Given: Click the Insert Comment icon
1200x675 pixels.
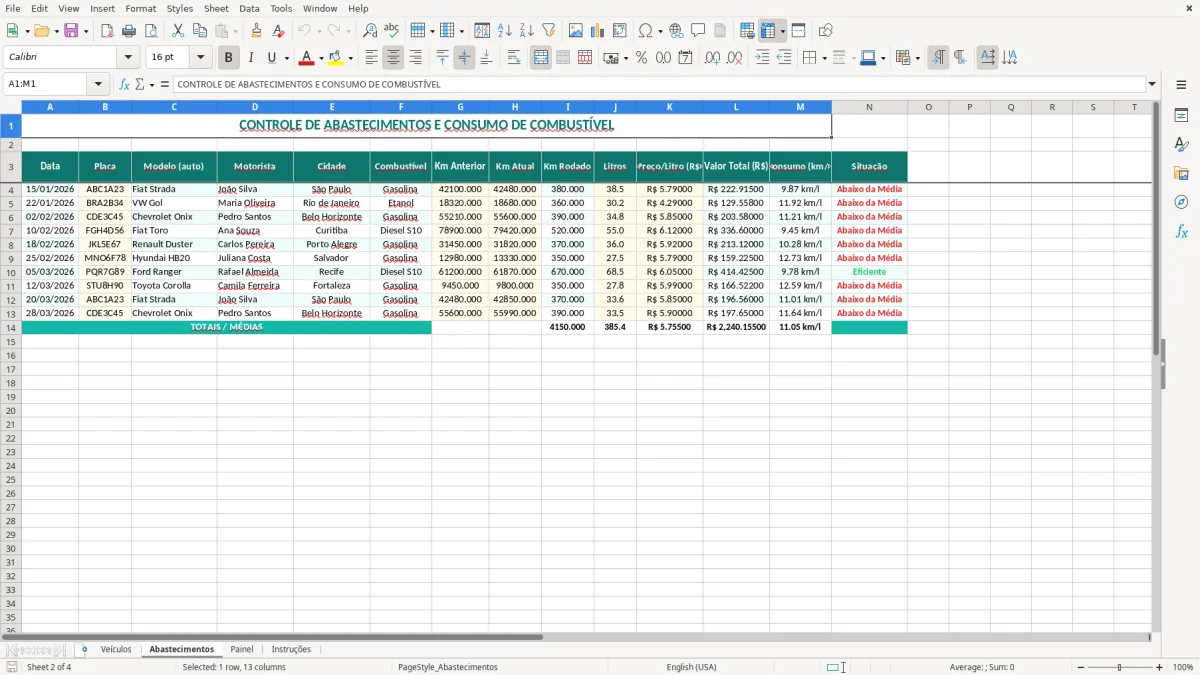Looking at the screenshot, I should 698,31.
